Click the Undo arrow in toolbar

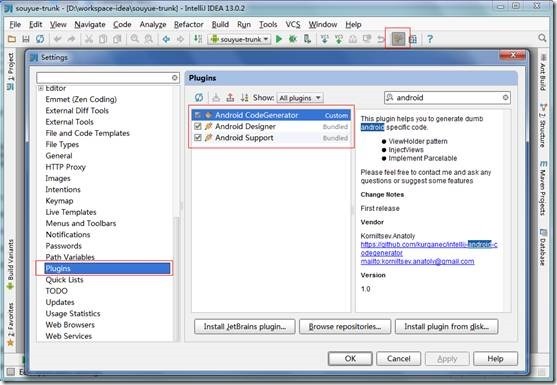point(58,39)
